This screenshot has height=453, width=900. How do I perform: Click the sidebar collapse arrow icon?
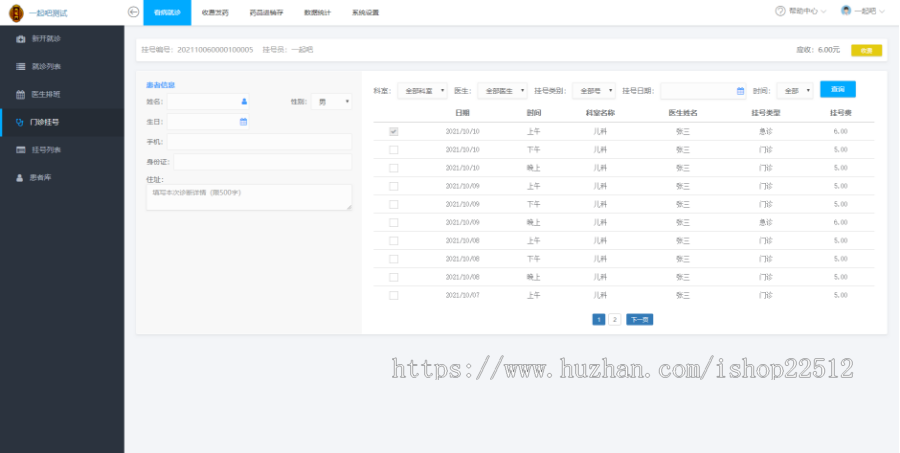(134, 12)
